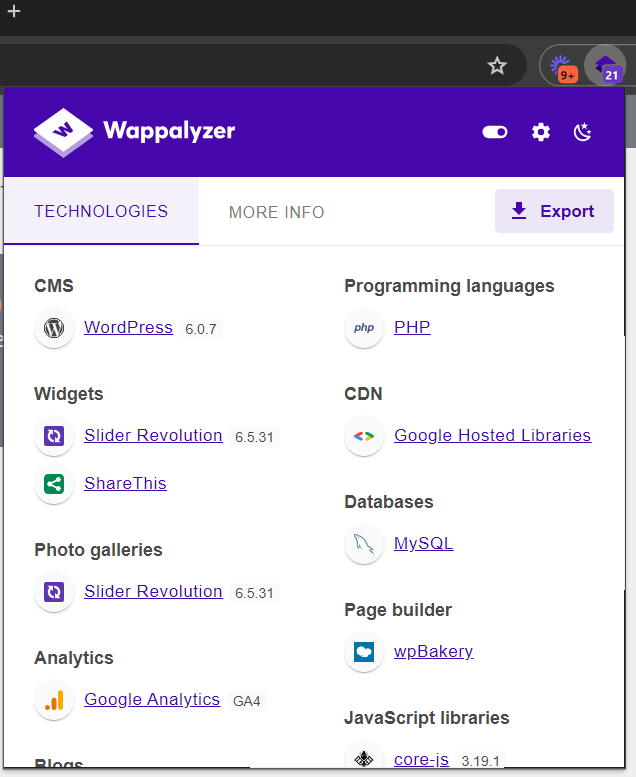
Task: Click the ShareThis green share icon
Action: (54, 484)
